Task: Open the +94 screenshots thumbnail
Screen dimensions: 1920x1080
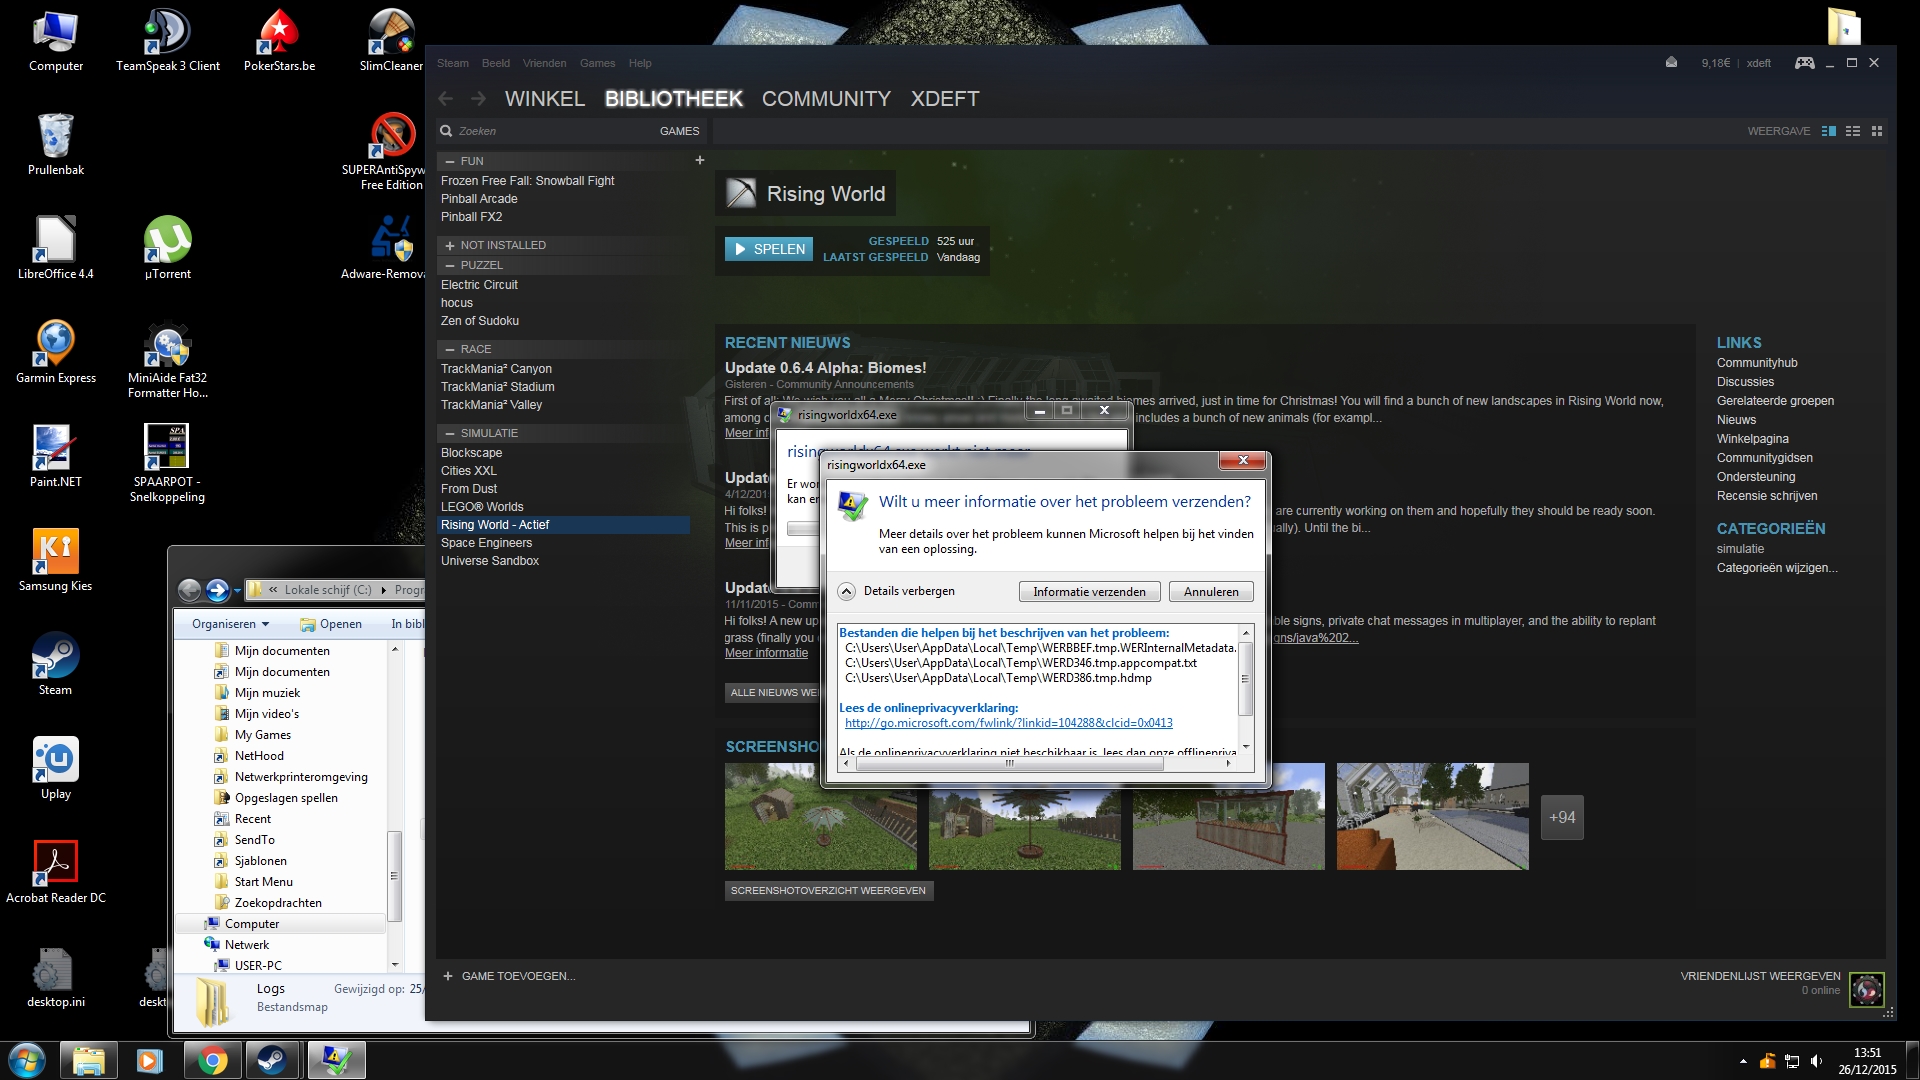Action: point(1562,817)
